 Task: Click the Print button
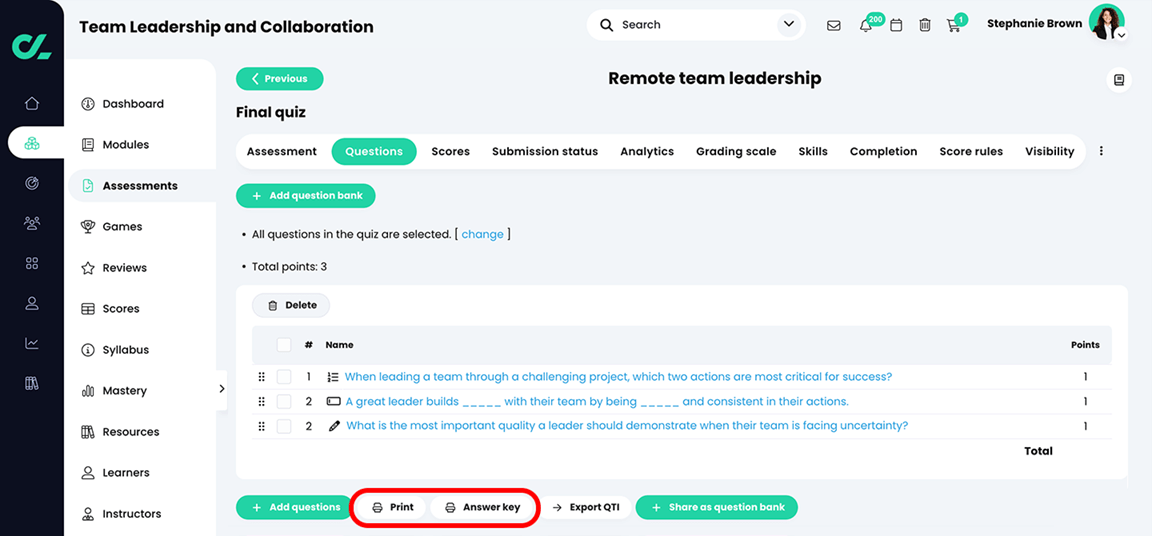coord(393,507)
